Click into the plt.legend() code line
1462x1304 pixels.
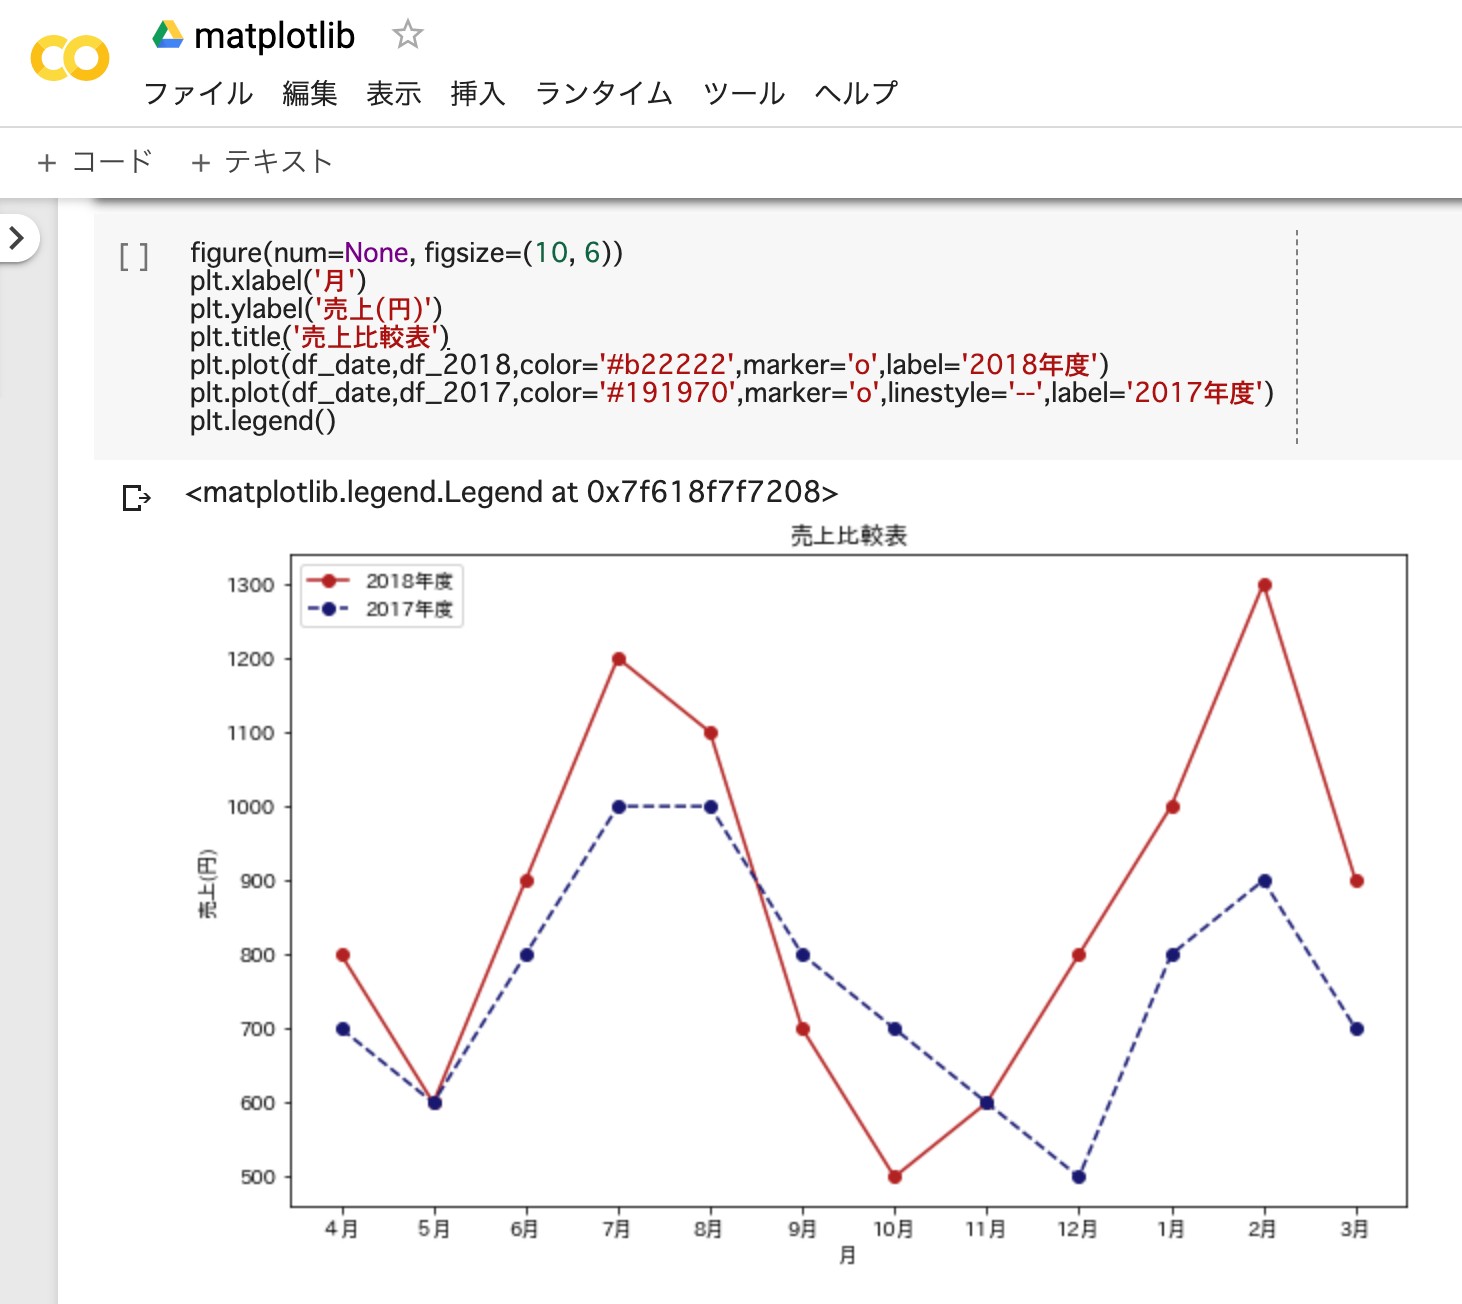pos(263,421)
